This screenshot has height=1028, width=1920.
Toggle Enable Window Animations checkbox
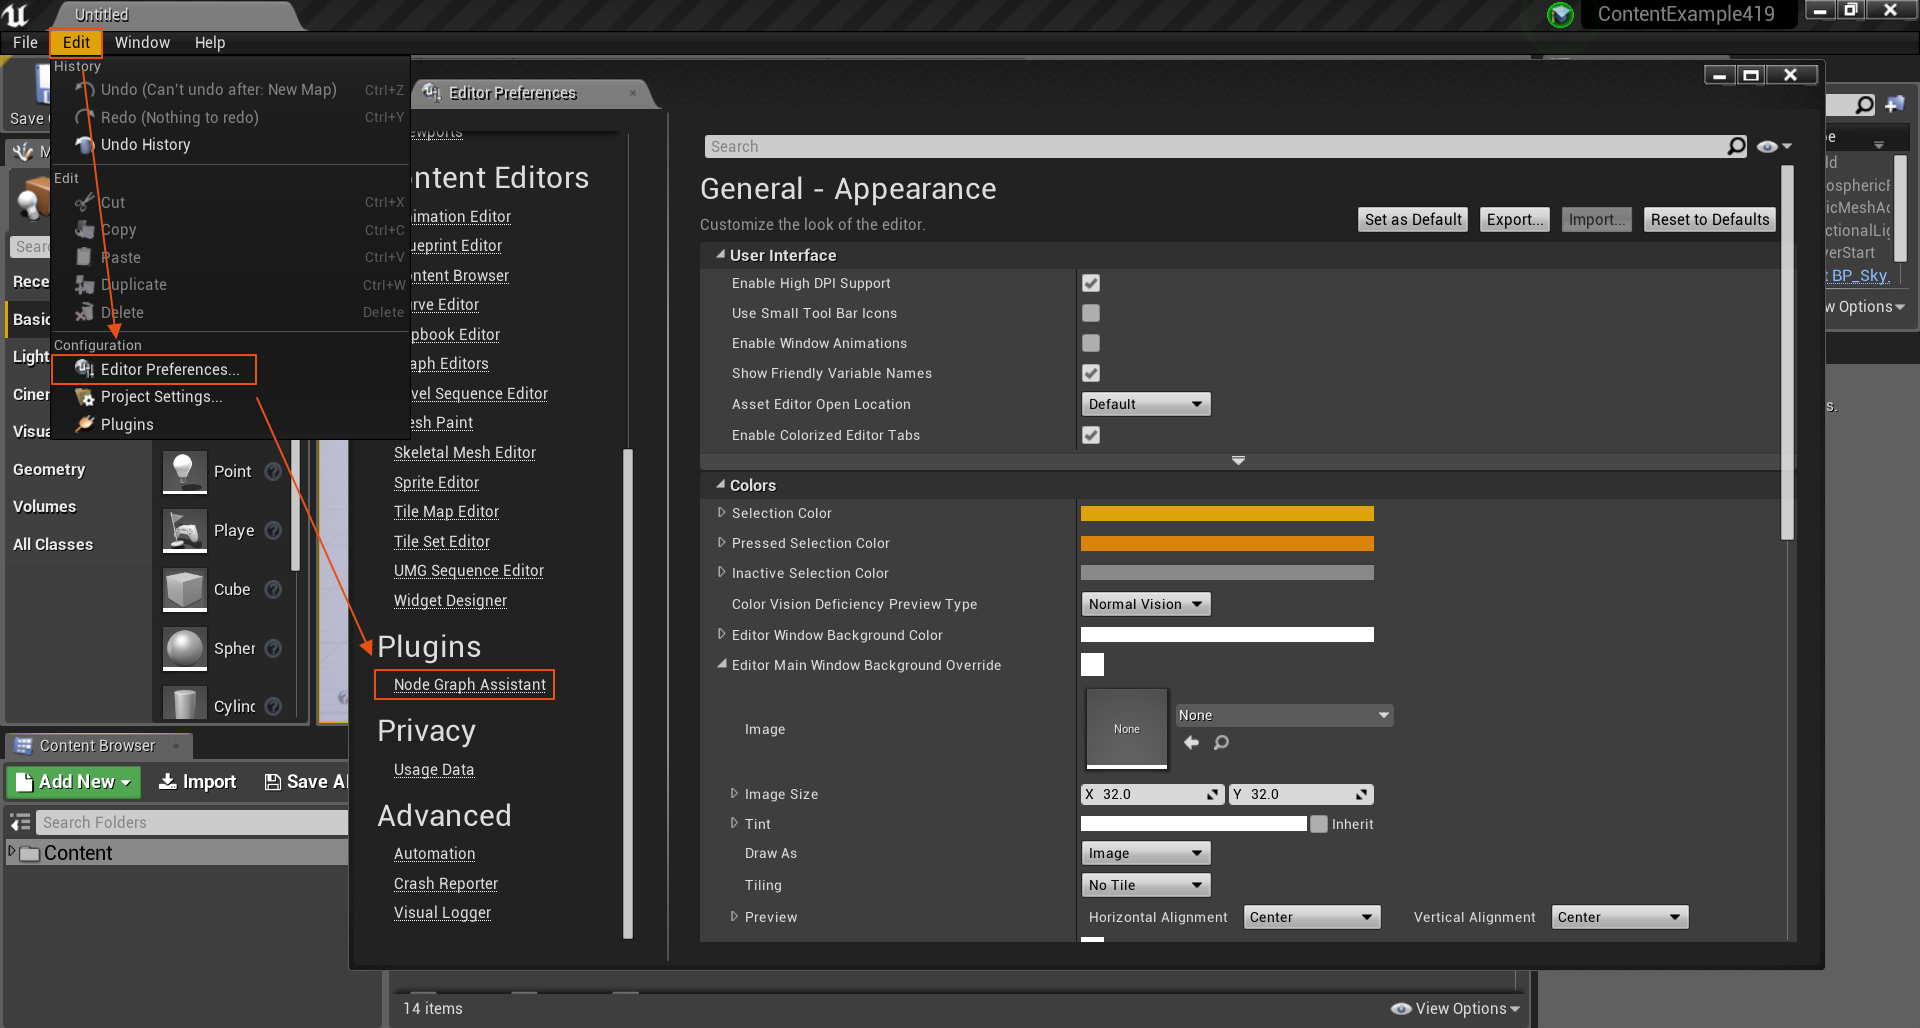(x=1091, y=343)
